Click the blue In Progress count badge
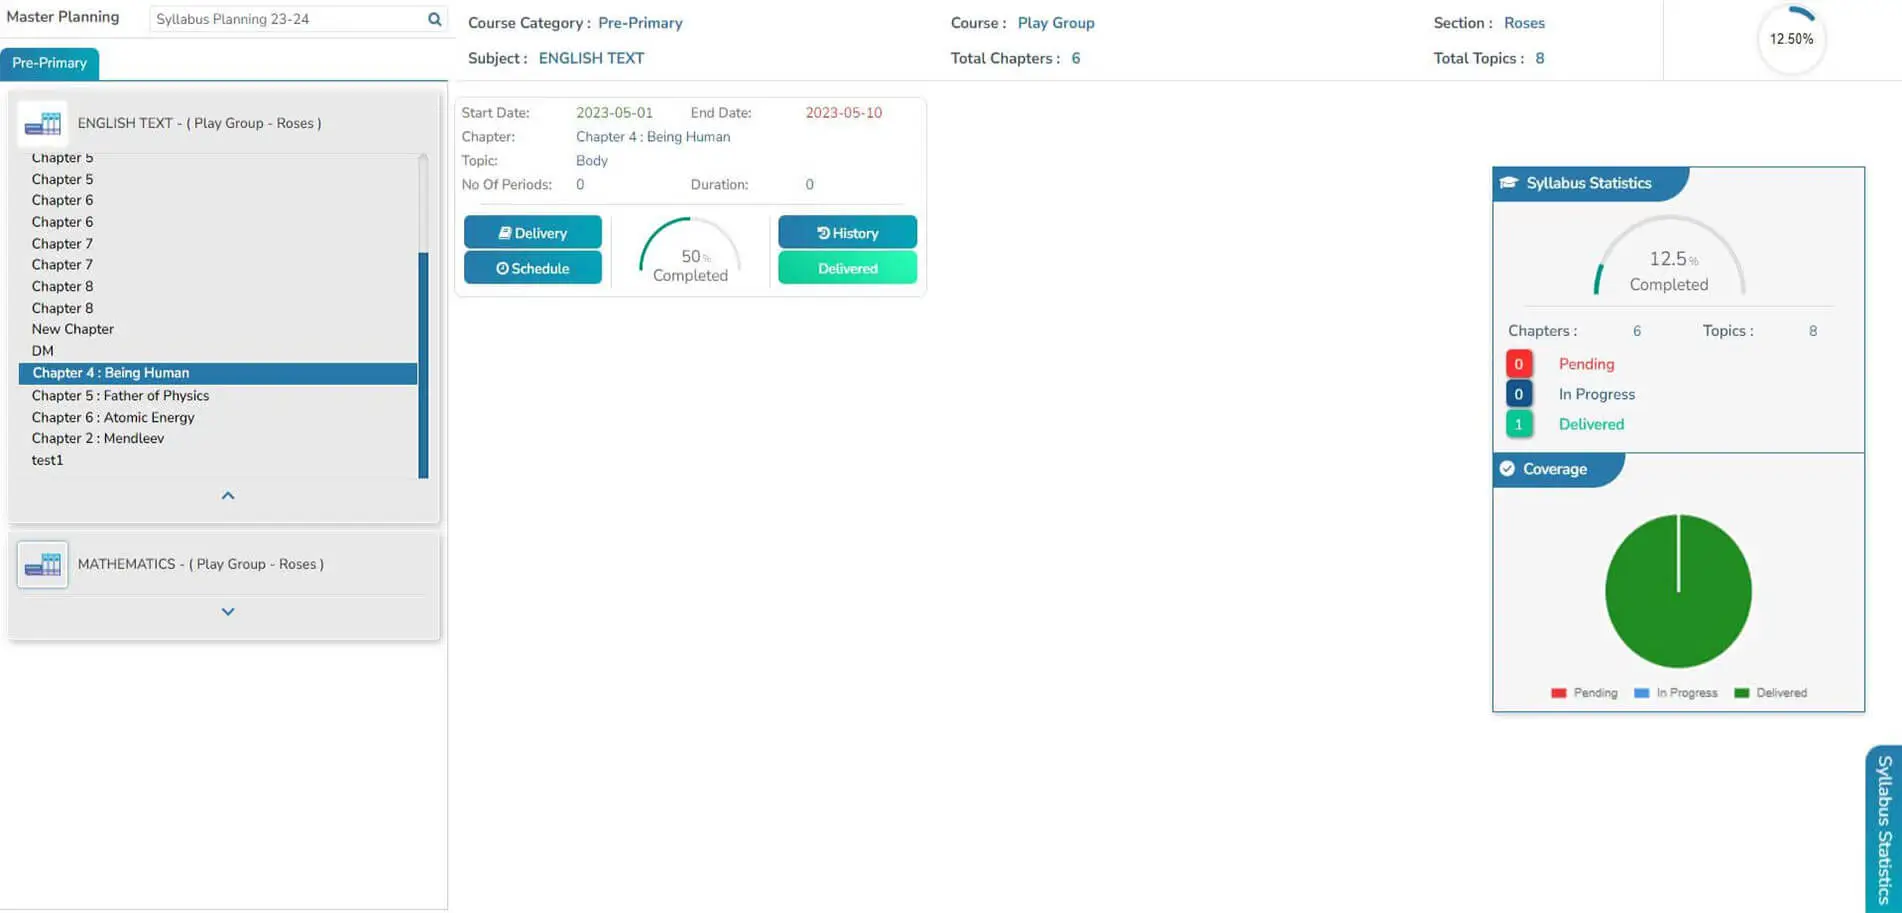Image resolution: width=1902 pixels, height=913 pixels. click(1518, 394)
